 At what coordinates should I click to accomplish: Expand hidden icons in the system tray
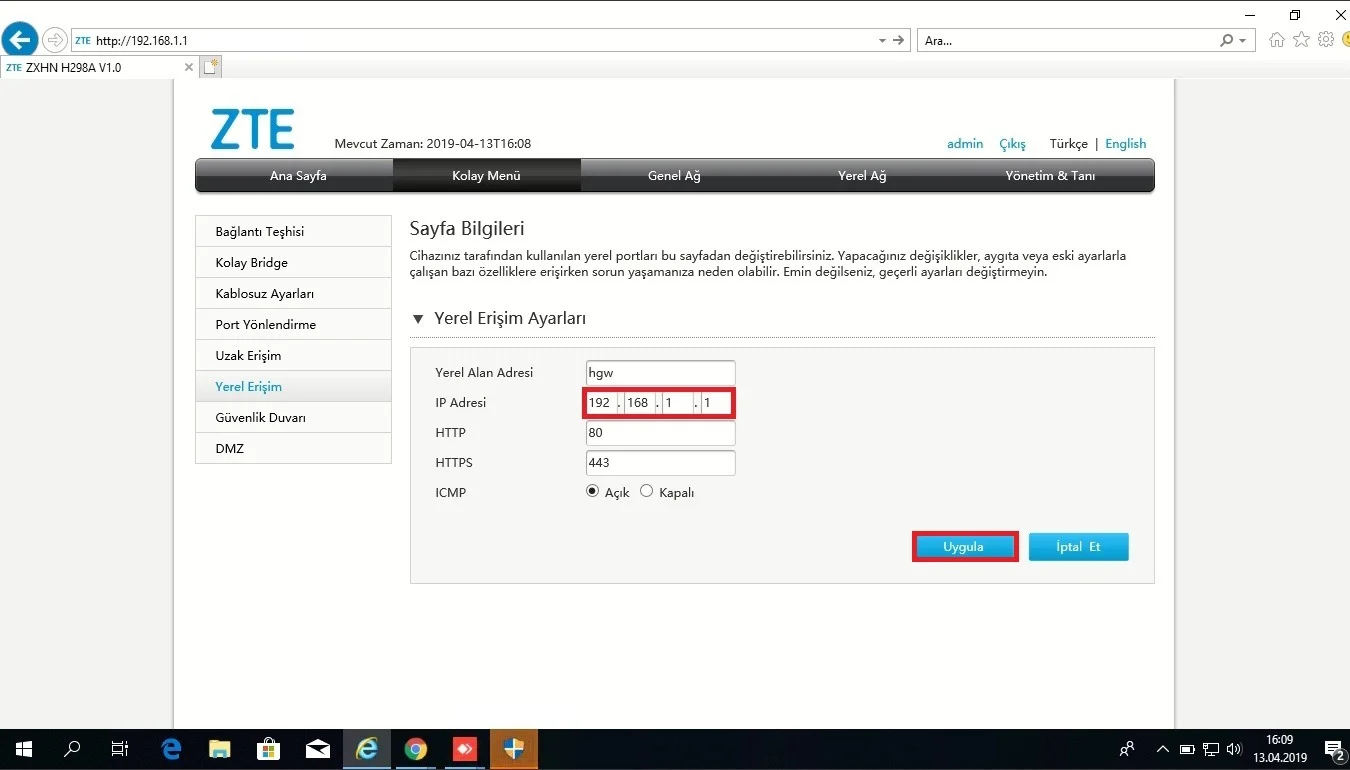point(1162,749)
